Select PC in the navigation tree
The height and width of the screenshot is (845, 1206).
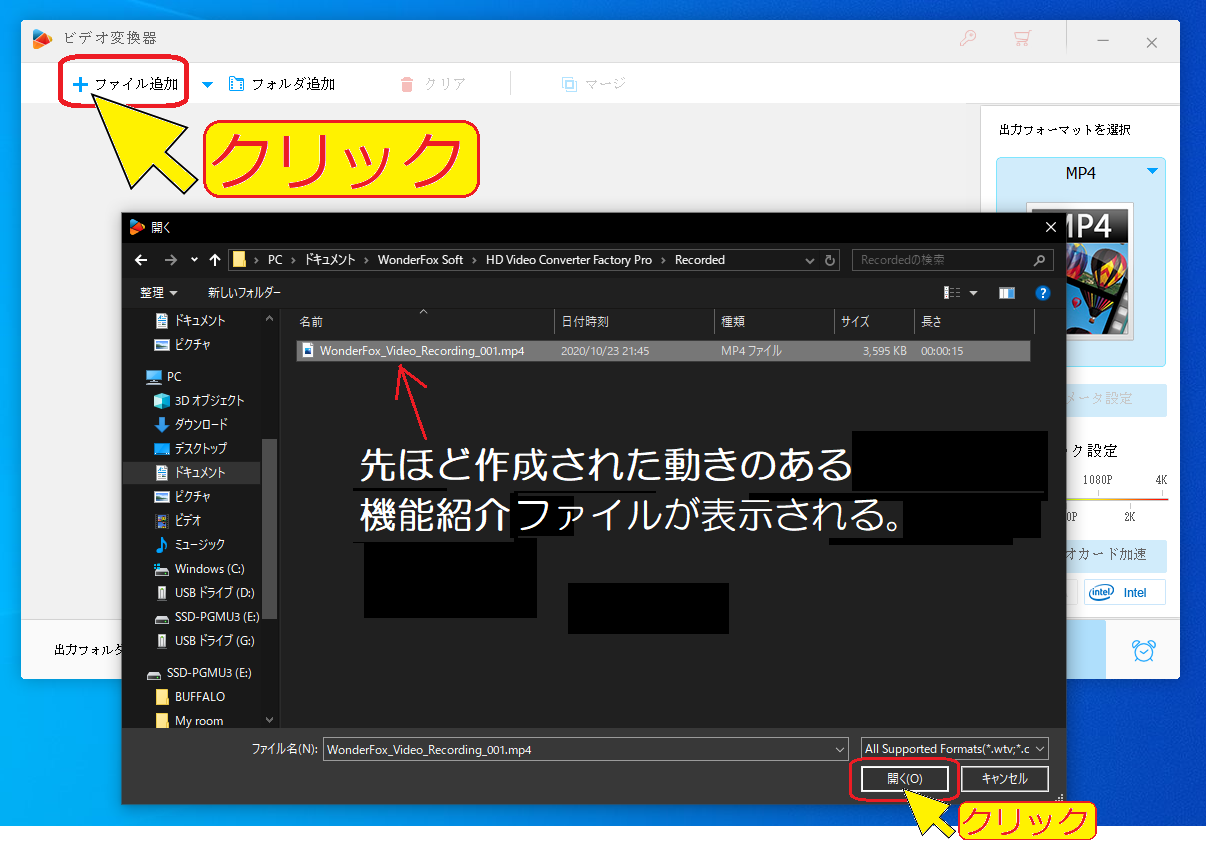coord(174,377)
